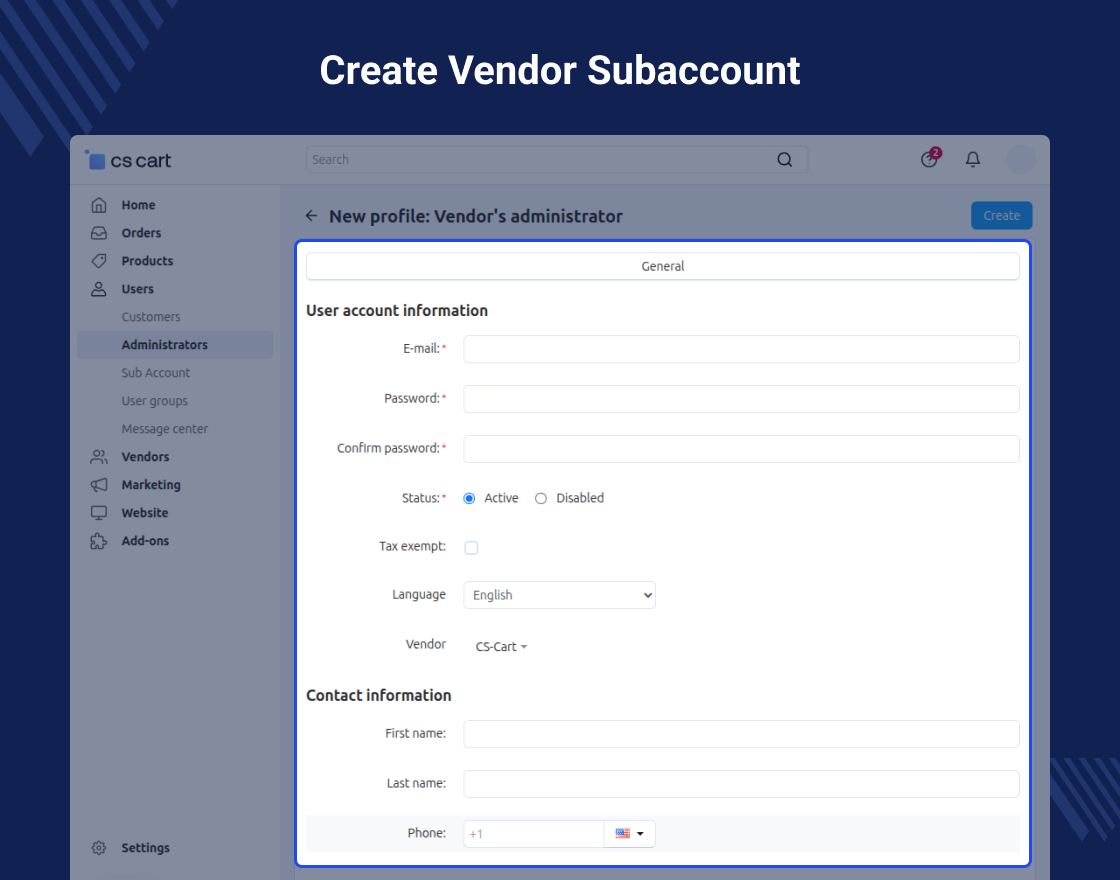Click the Add-ons puzzle icon

click(99, 541)
